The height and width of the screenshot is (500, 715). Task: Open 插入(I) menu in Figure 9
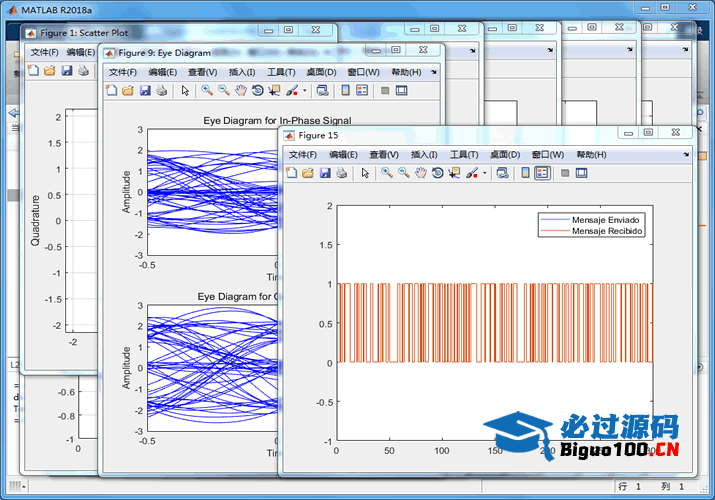point(242,72)
